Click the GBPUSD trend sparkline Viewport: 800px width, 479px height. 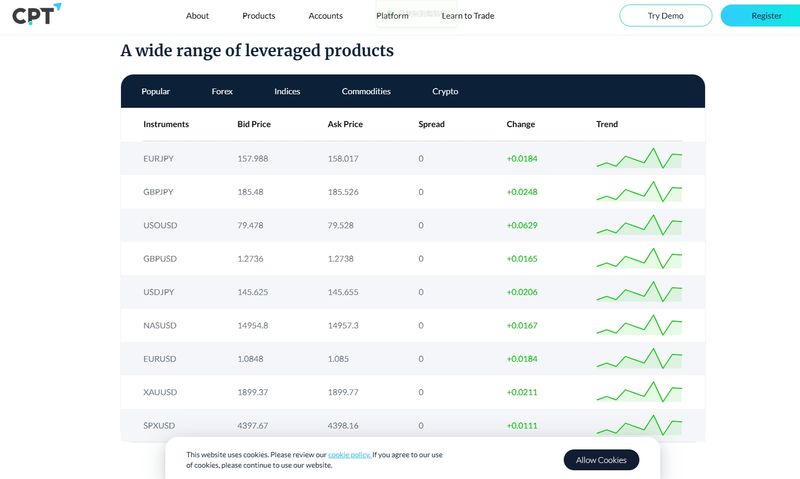click(639, 258)
